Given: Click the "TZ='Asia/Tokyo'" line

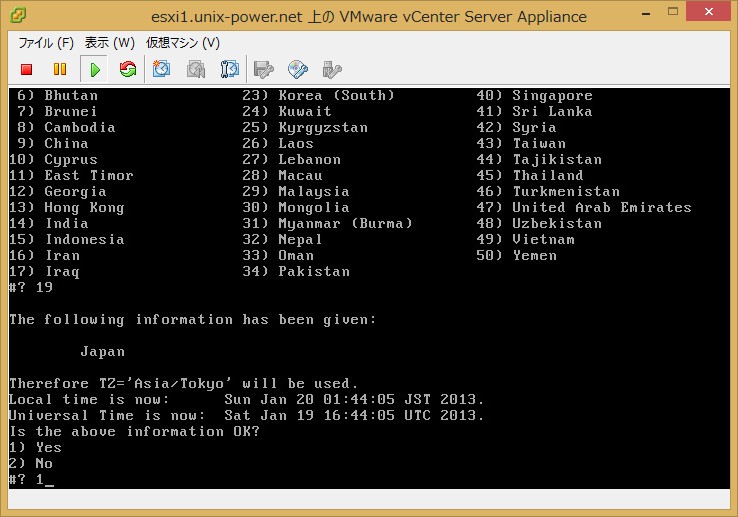Looking at the screenshot, I should click(x=184, y=383).
